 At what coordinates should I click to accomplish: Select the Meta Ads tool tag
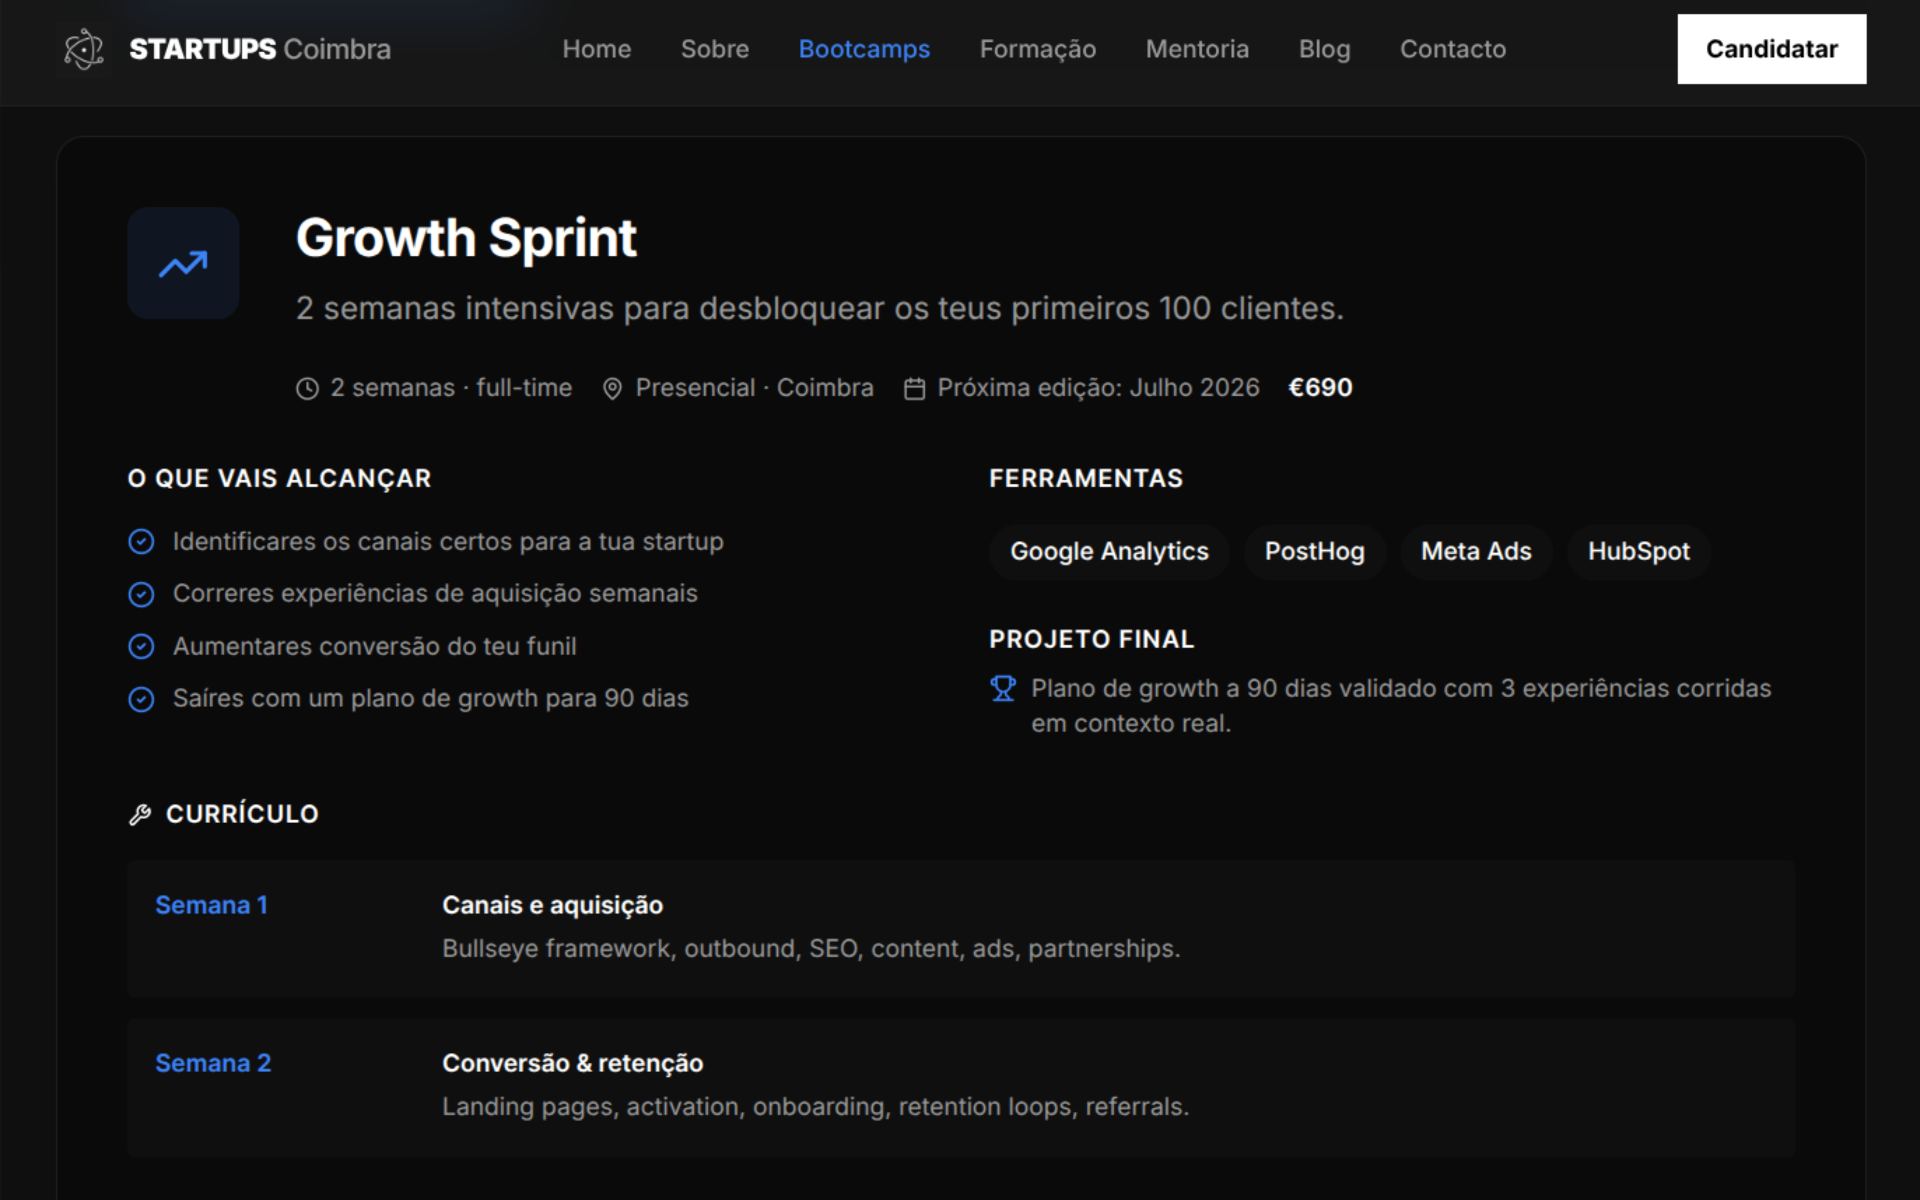point(1476,552)
